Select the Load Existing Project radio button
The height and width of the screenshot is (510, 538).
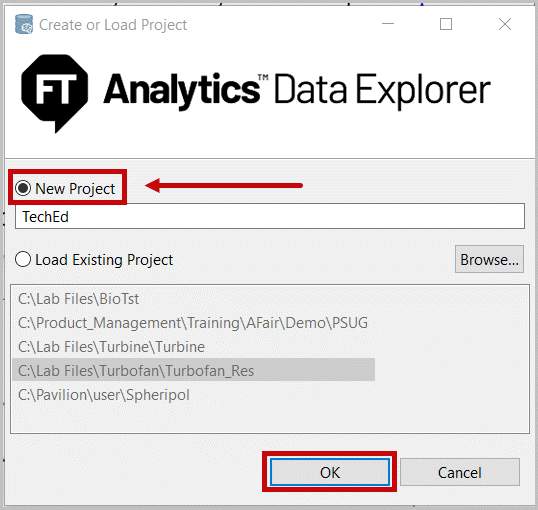(23, 259)
